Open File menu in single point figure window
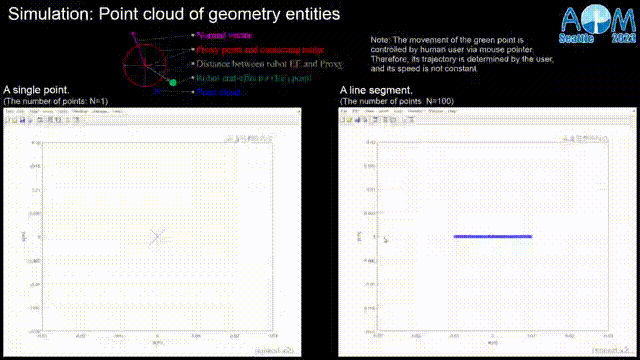 click(x=9, y=111)
